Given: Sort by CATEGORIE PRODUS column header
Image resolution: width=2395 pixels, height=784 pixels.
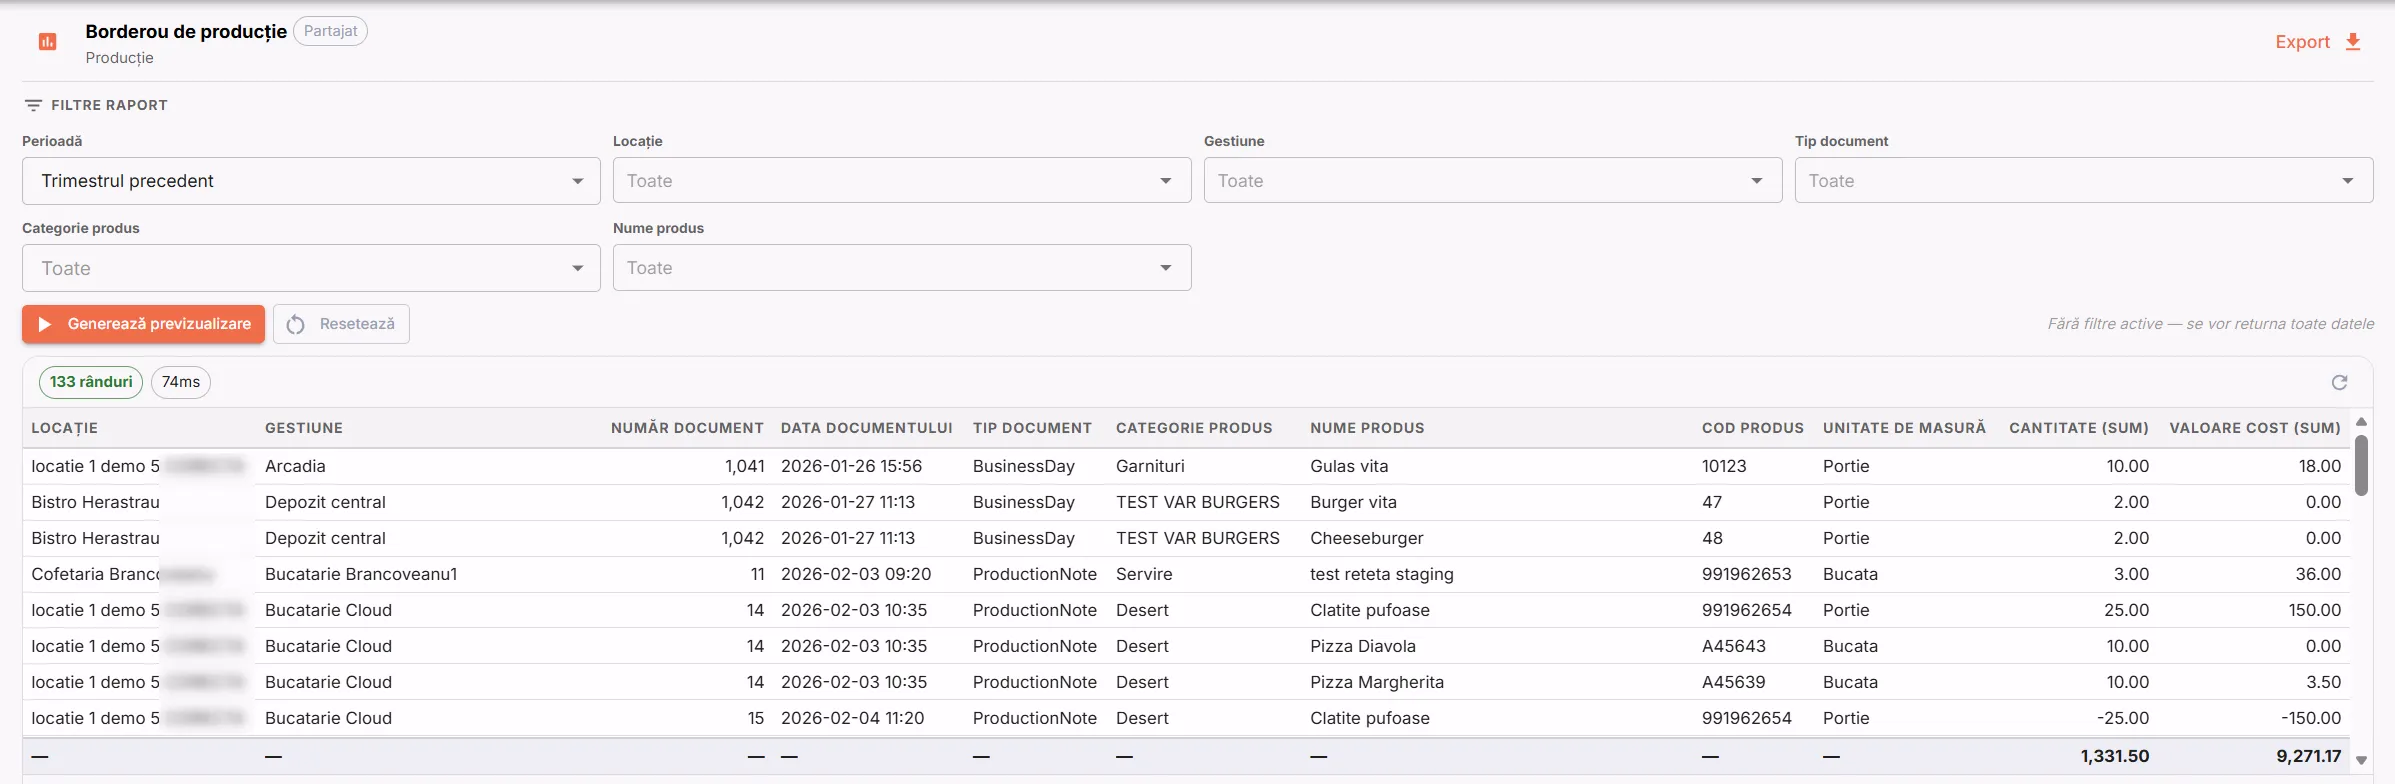Looking at the screenshot, I should [x=1194, y=428].
